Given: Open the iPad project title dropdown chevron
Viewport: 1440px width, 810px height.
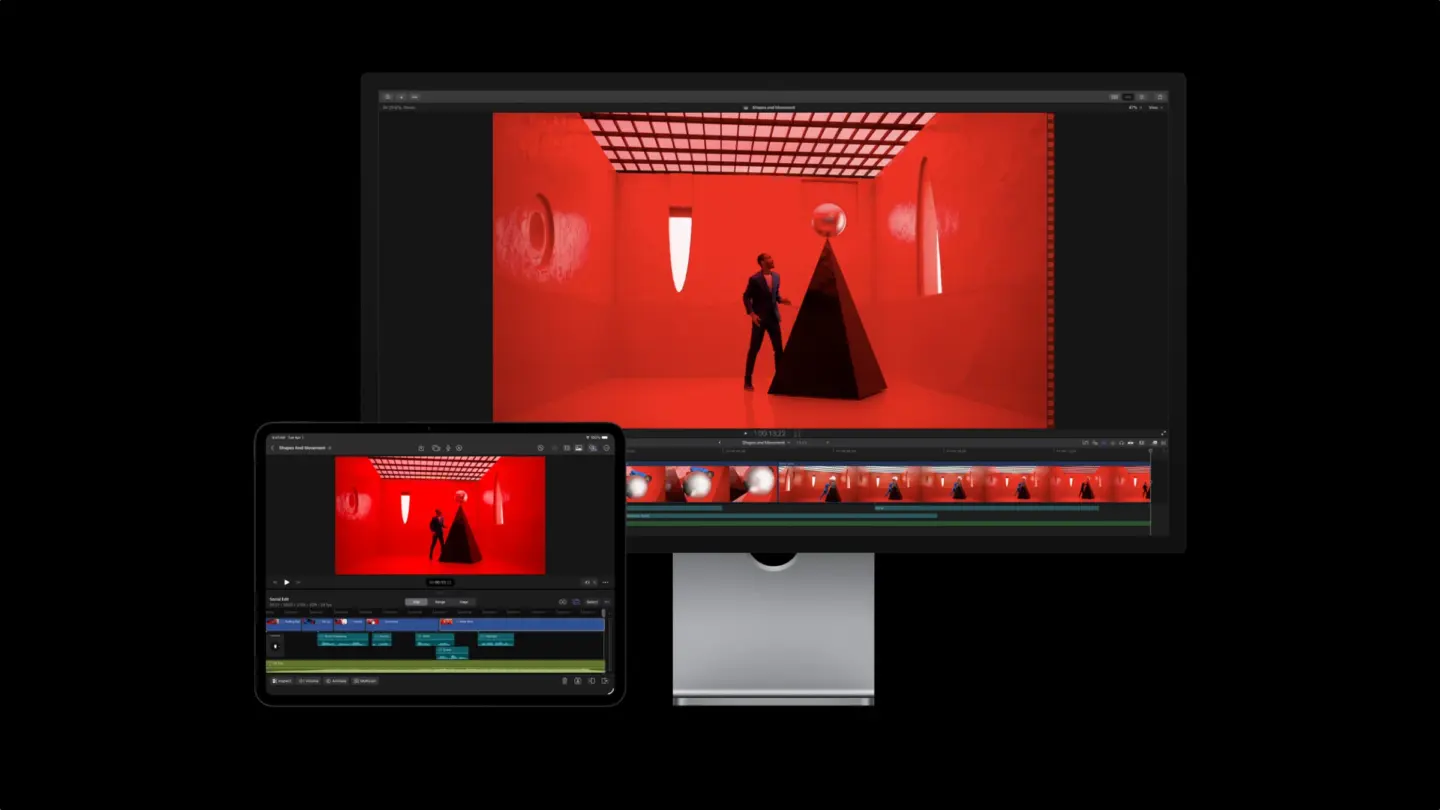Looking at the screenshot, I should 330,448.
